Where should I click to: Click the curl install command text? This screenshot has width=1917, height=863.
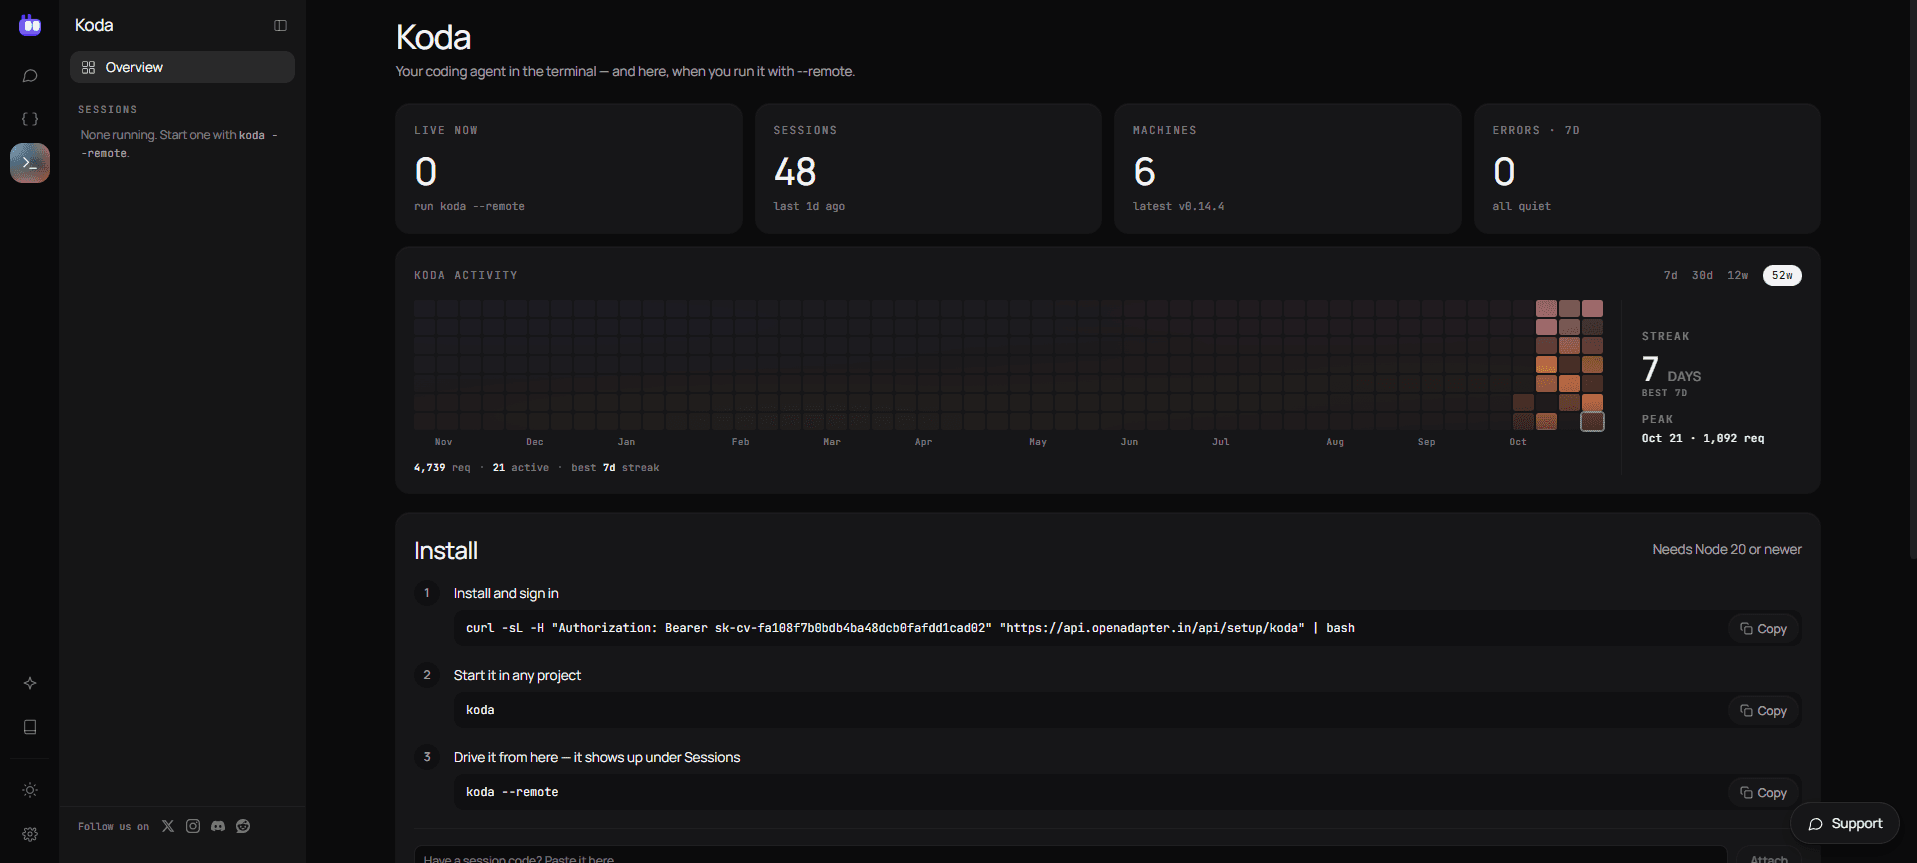(910, 628)
